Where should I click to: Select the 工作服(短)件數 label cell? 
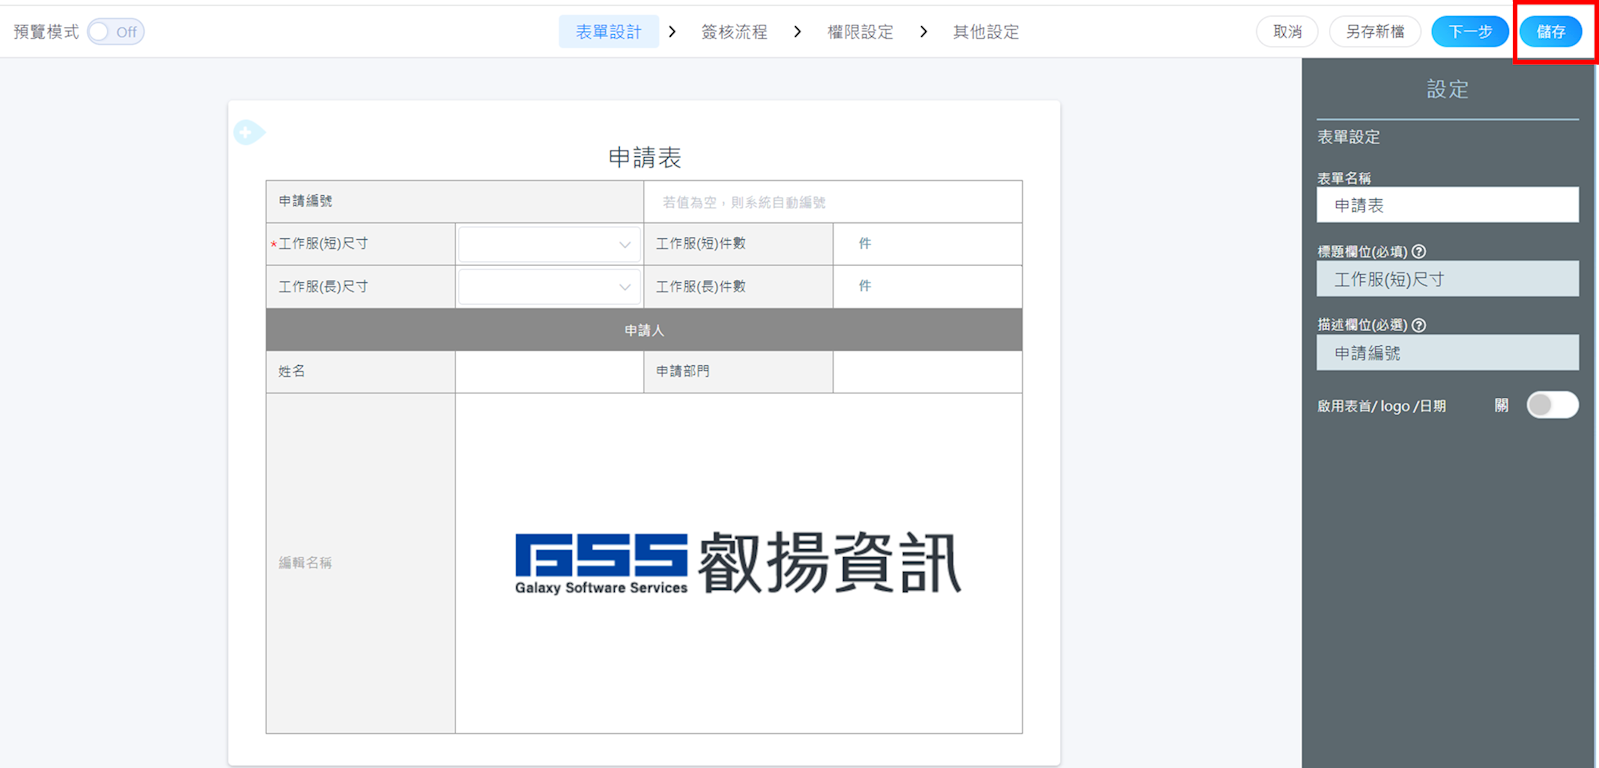pos(738,244)
